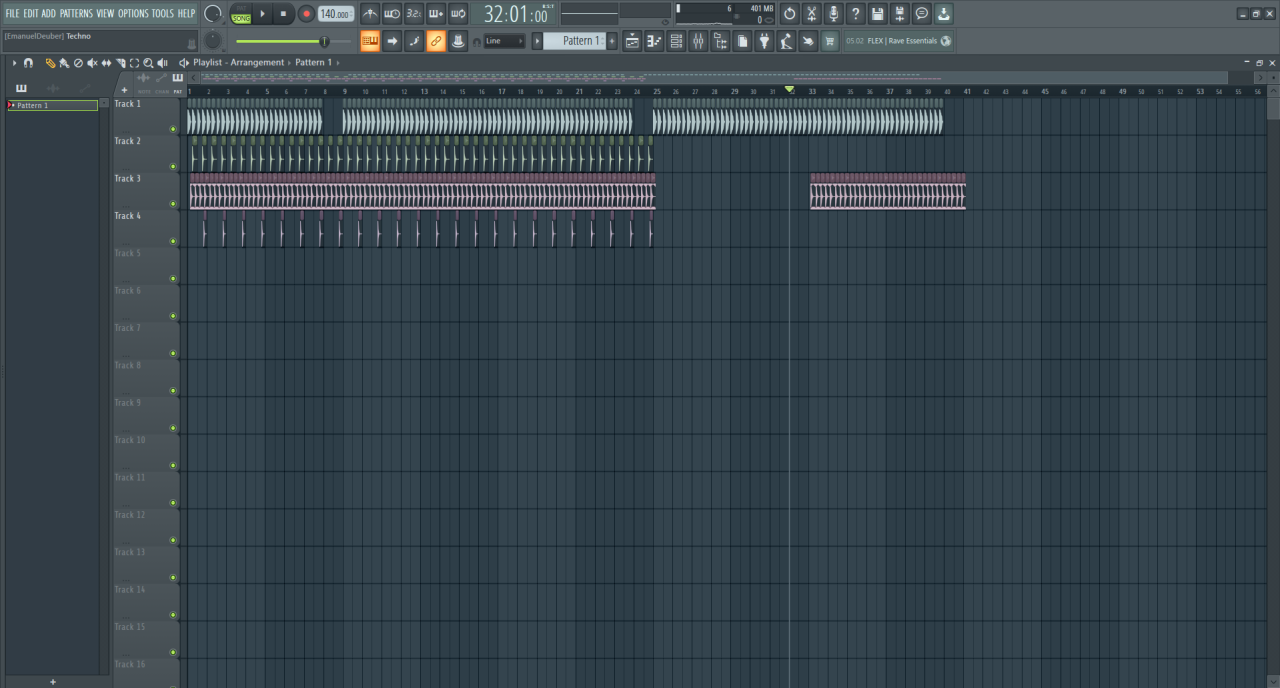Expand the pattern selector left arrow
1280x688 pixels.
[537, 41]
